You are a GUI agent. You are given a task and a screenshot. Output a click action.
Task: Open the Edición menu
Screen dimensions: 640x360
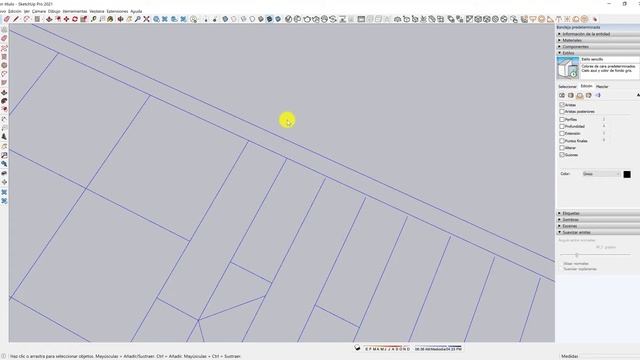coord(15,11)
